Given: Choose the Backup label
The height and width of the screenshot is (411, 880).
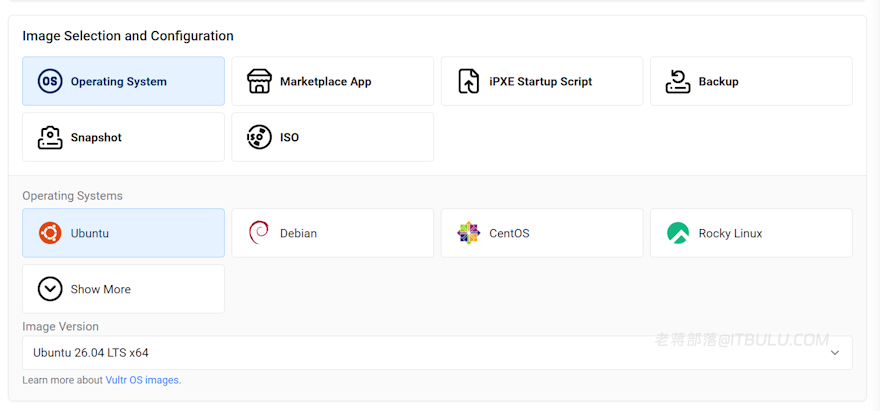Looking at the screenshot, I should coord(718,81).
